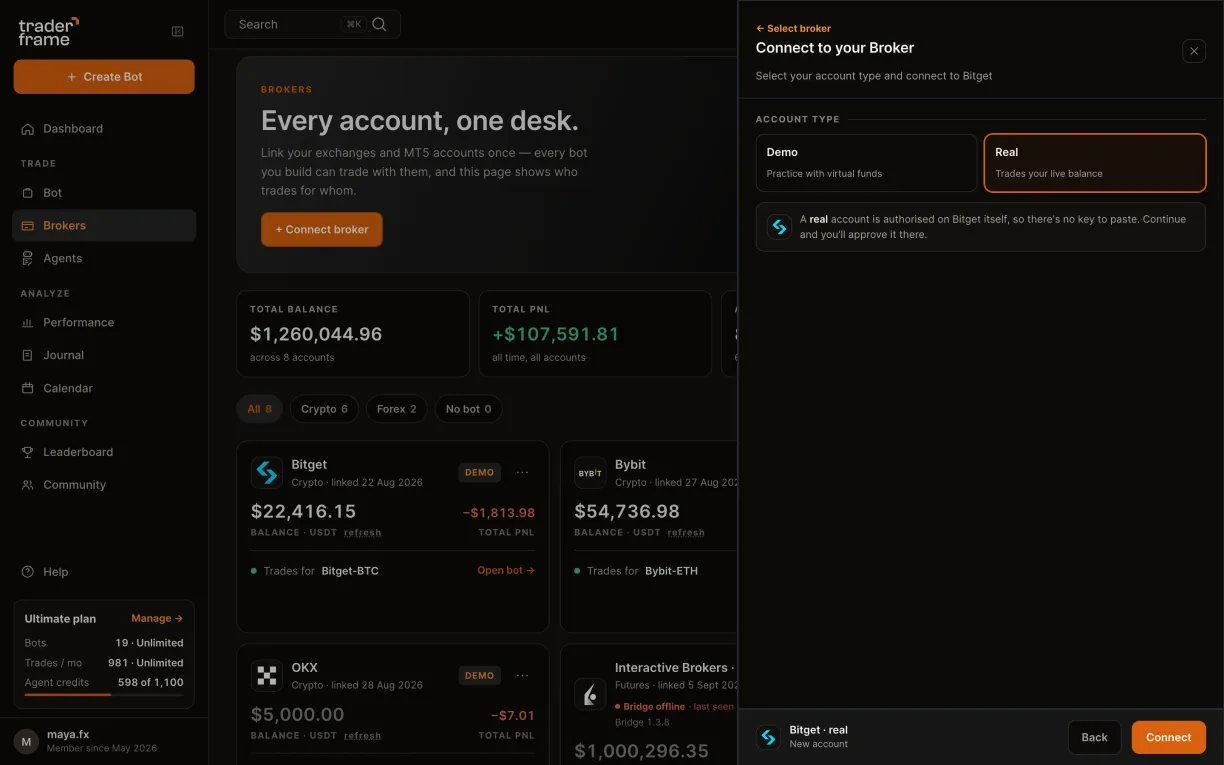
Task: Filter accounts by Forex 2
Action: click(397, 409)
